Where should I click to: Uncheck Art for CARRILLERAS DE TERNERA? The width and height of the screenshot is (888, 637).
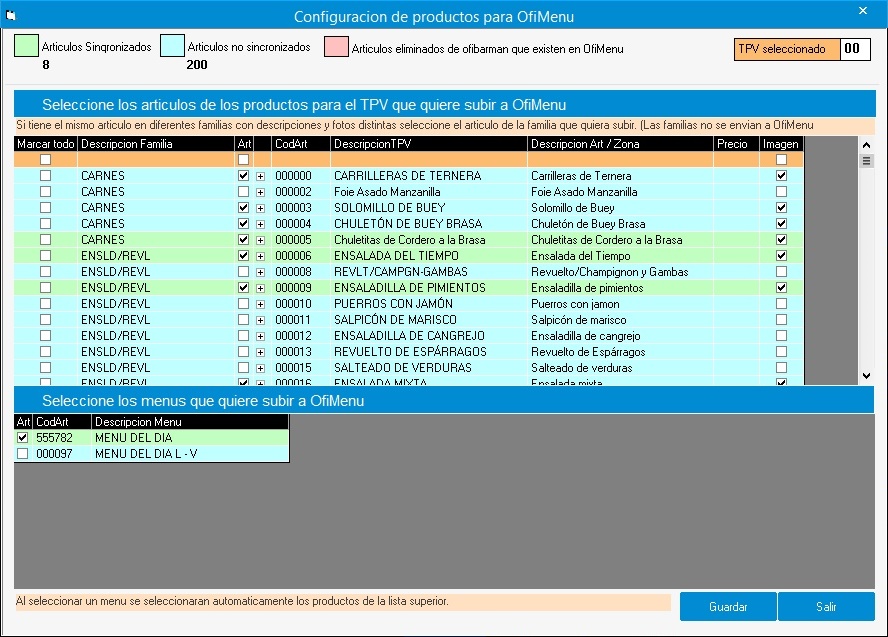point(244,176)
